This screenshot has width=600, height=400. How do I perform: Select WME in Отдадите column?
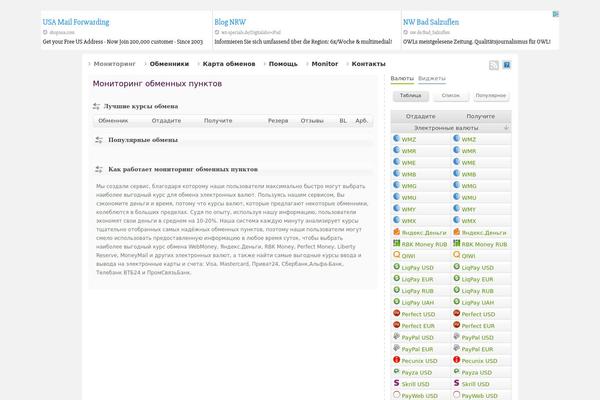(408, 163)
